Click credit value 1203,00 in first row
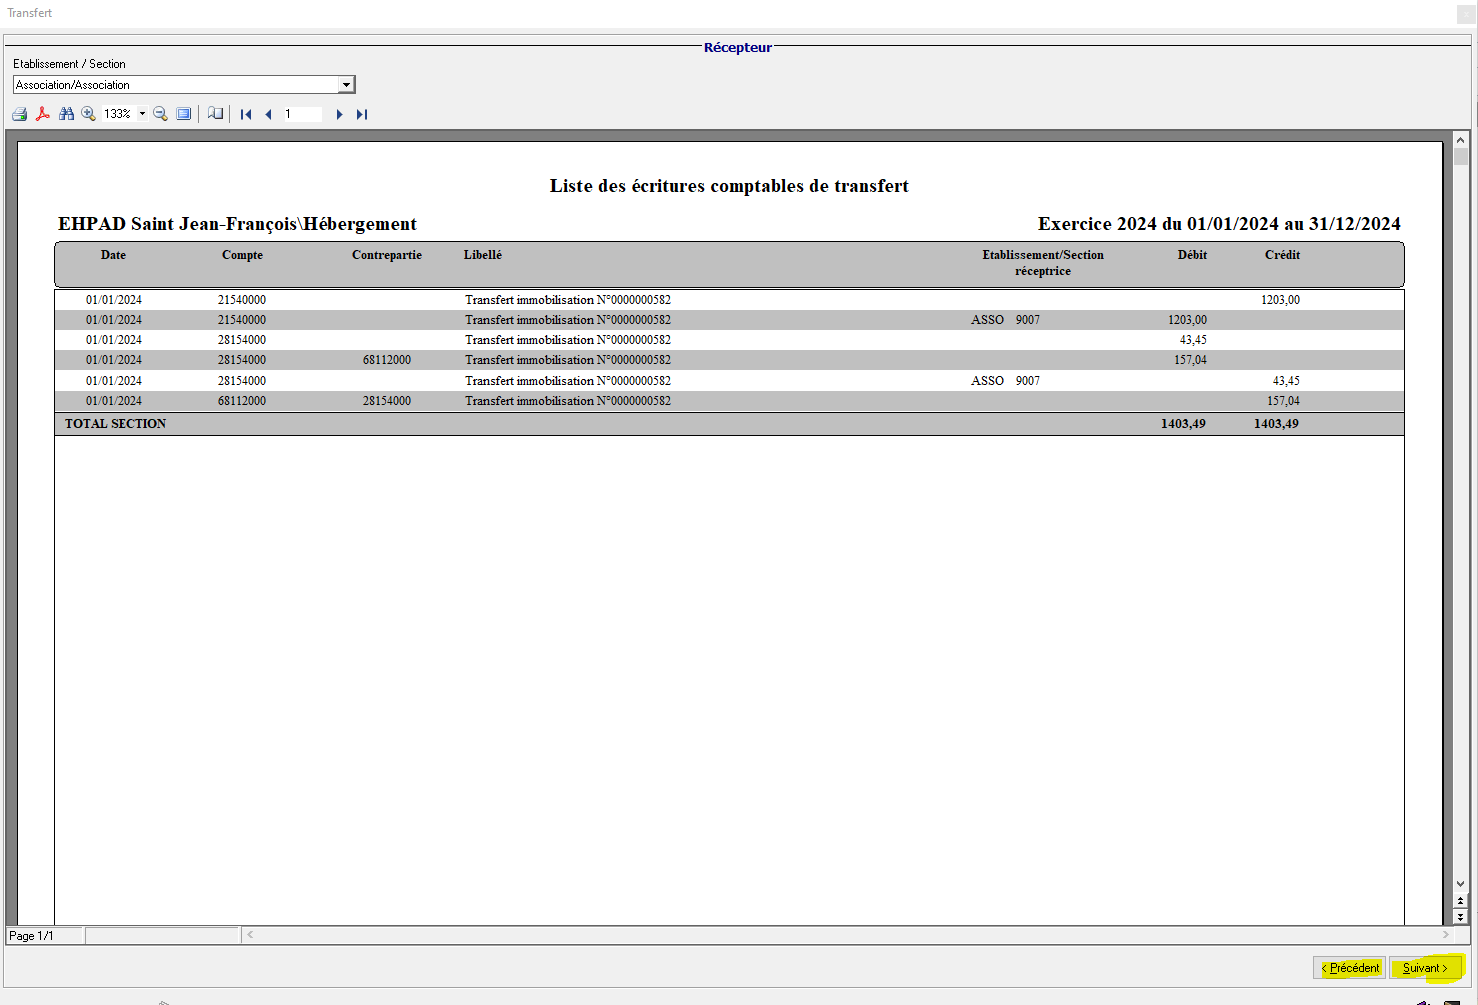The image size is (1478, 1005). coord(1280,300)
